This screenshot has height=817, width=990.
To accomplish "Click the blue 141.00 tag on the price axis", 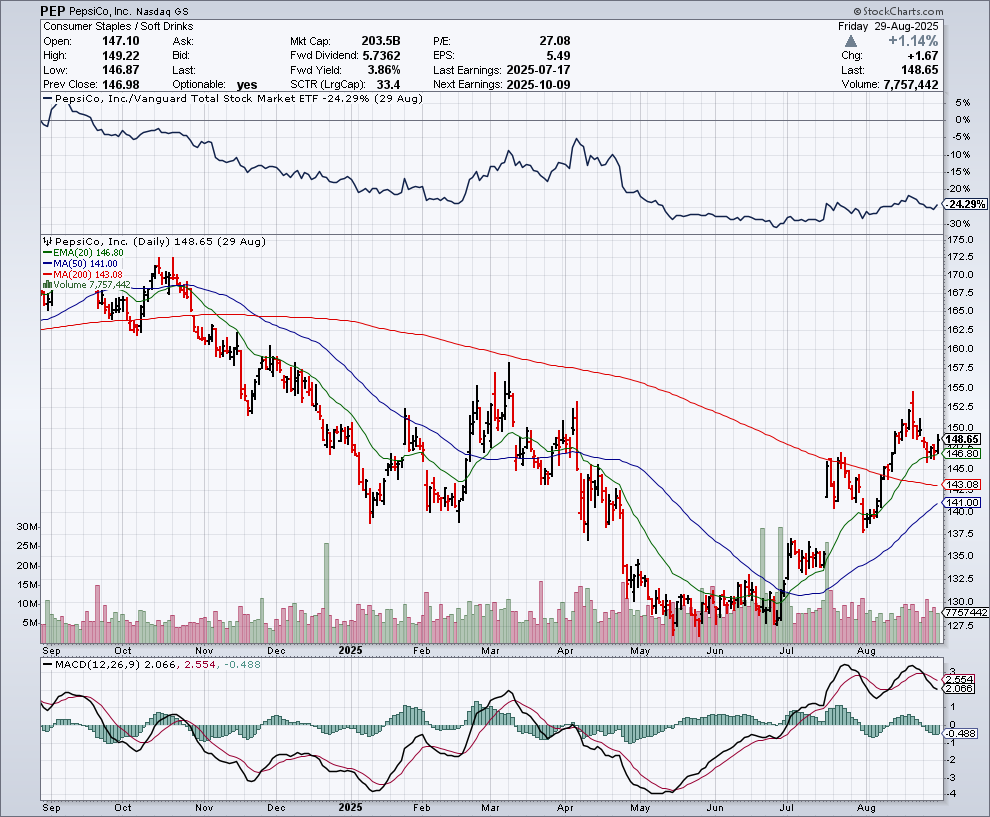I will coord(963,503).
